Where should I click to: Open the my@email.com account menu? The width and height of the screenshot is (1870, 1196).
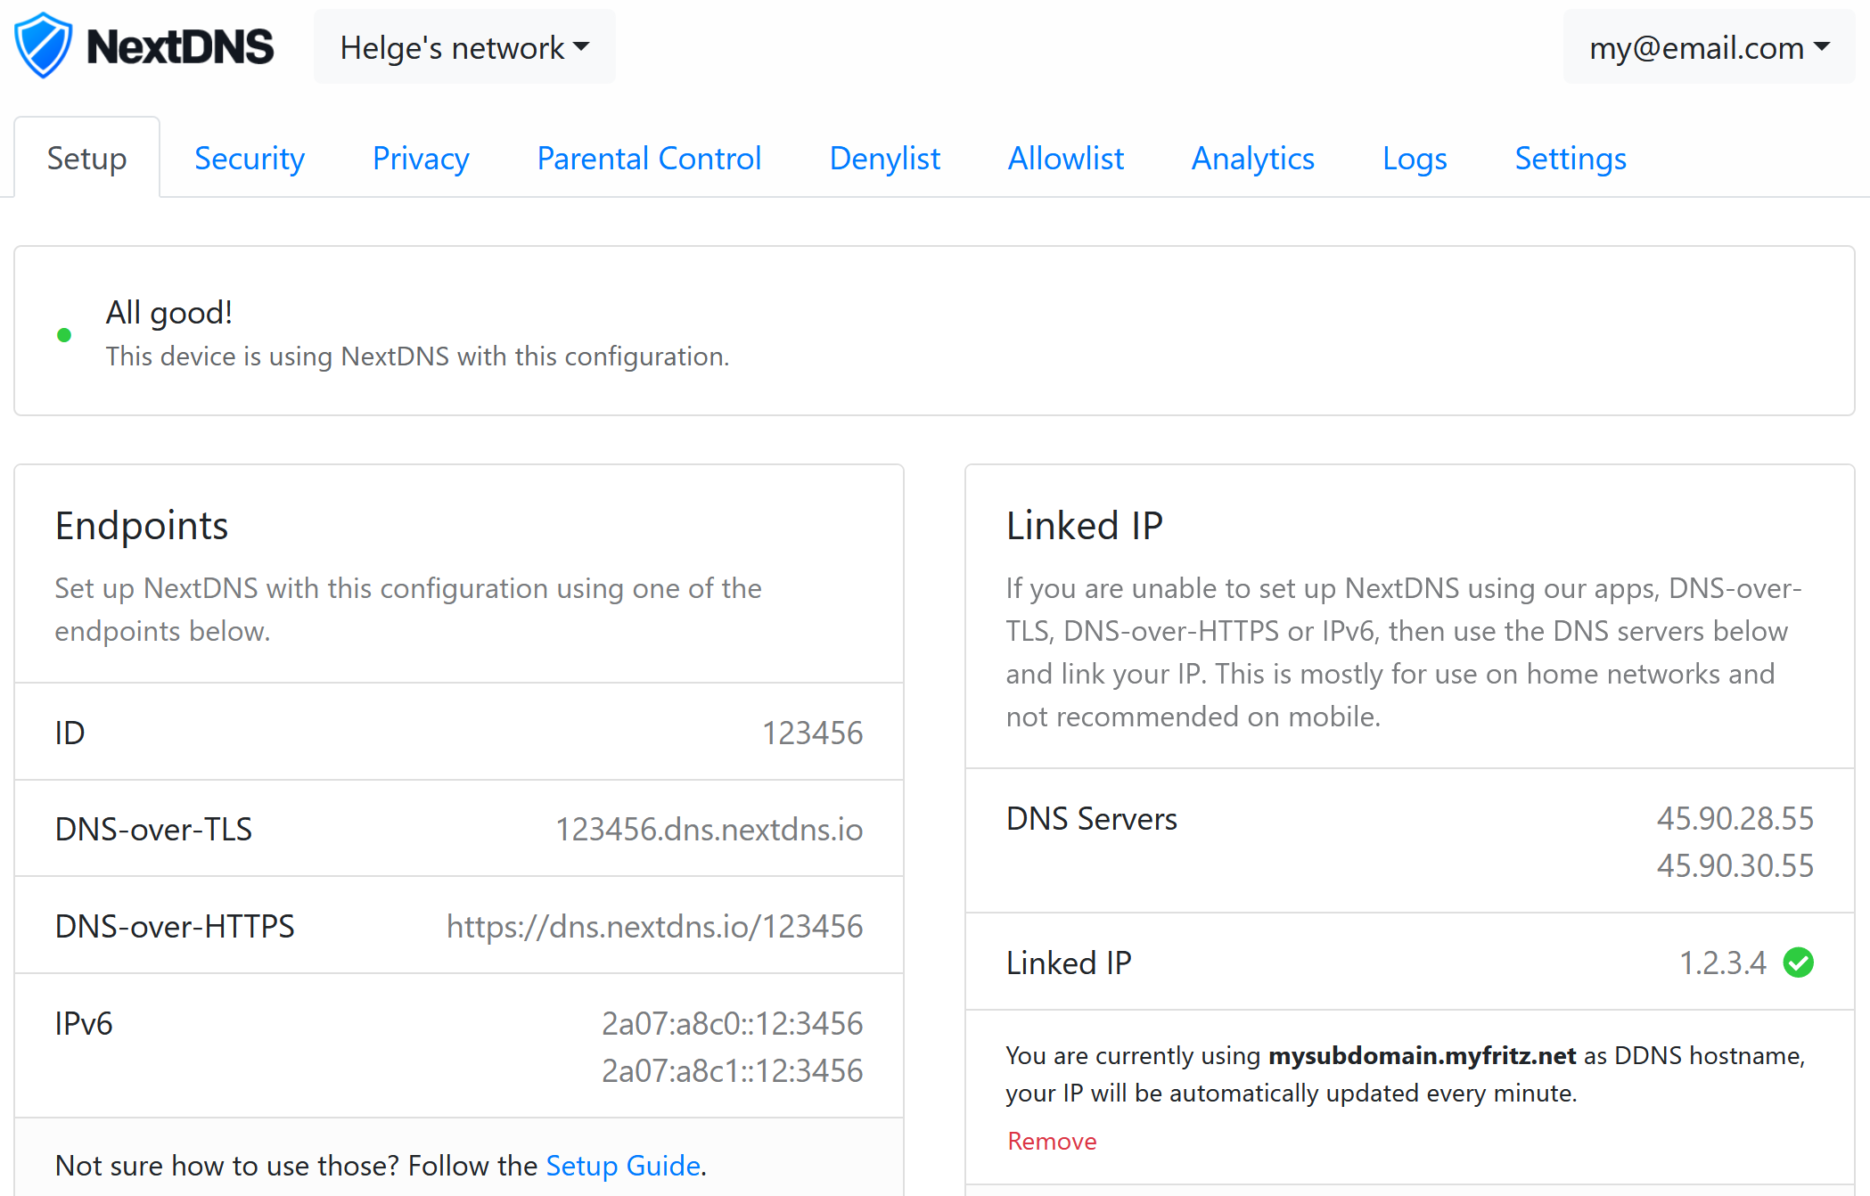point(1707,47)
